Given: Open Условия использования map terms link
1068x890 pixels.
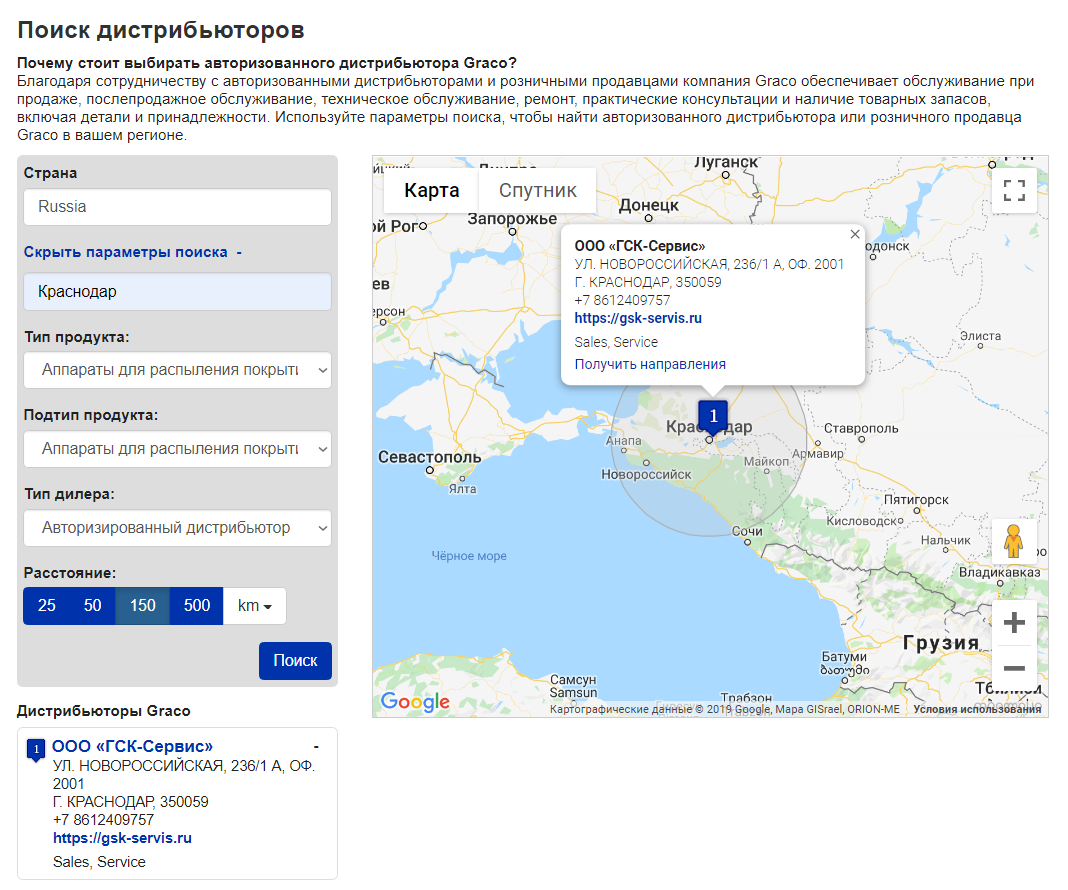Looking at the screenshot, I should pos(977,710).
